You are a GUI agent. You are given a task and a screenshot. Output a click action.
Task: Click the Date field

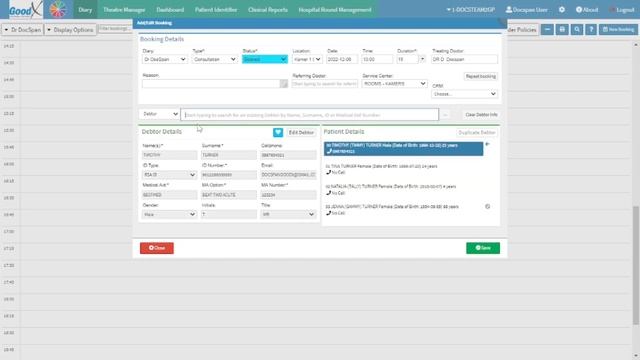[342, 59]
